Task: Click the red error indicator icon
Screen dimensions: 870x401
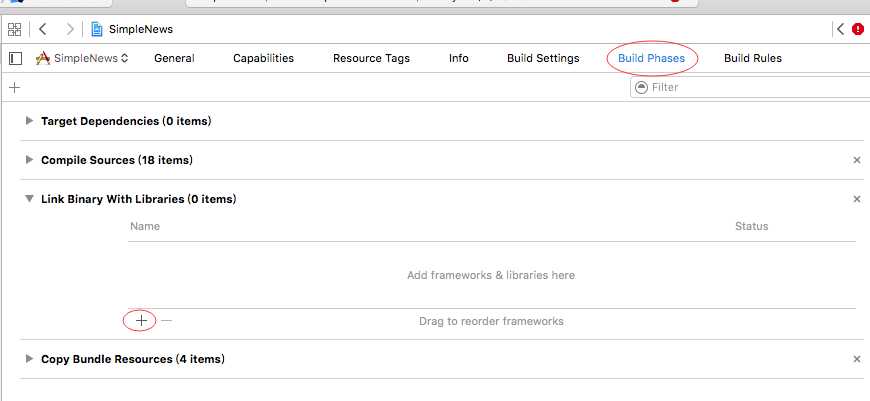Action: (858, 30)
